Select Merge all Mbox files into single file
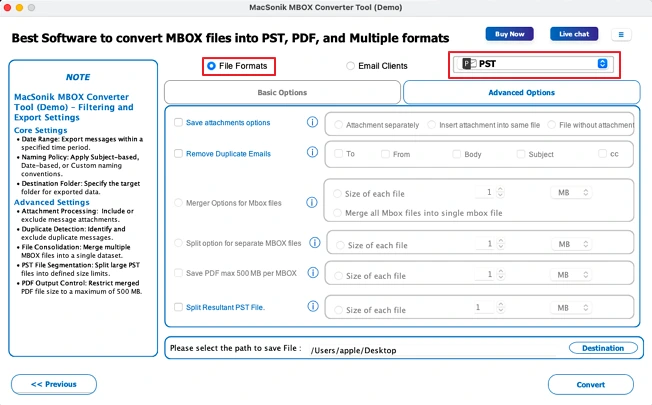This screenshot has width=652, height=405. [x=337, y=213]
